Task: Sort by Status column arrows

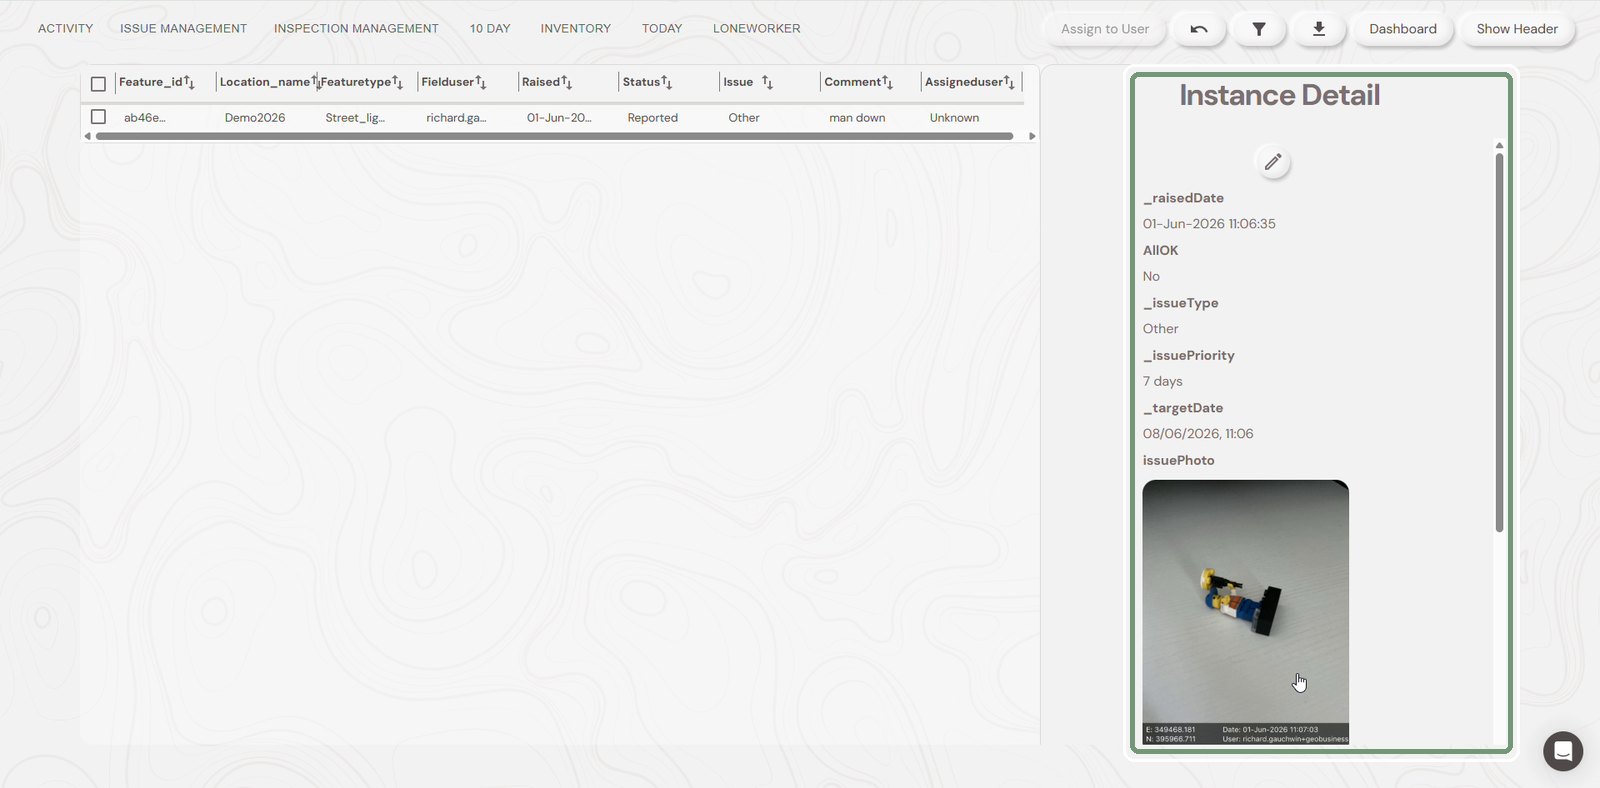Action: pyautogui.click(x=666, y=82)
